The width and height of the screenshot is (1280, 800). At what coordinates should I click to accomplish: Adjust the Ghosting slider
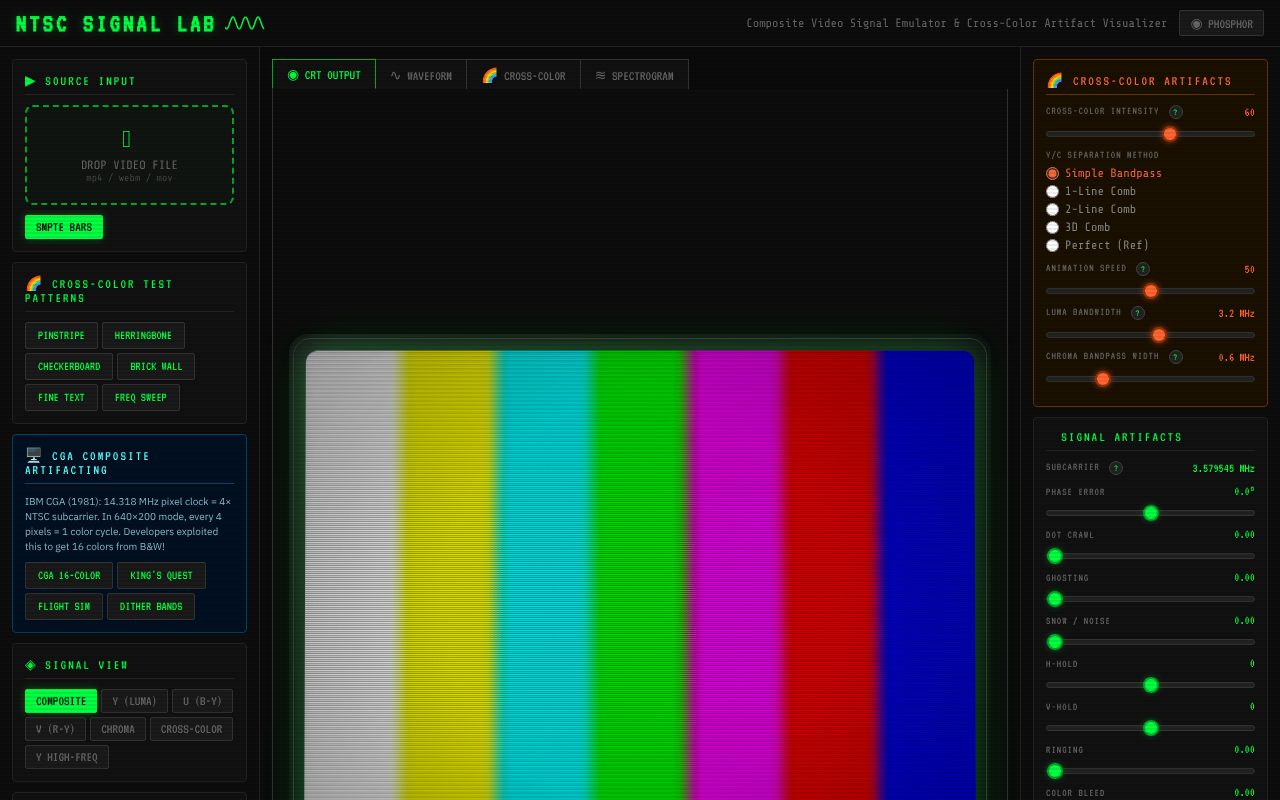click(1150, 599)
